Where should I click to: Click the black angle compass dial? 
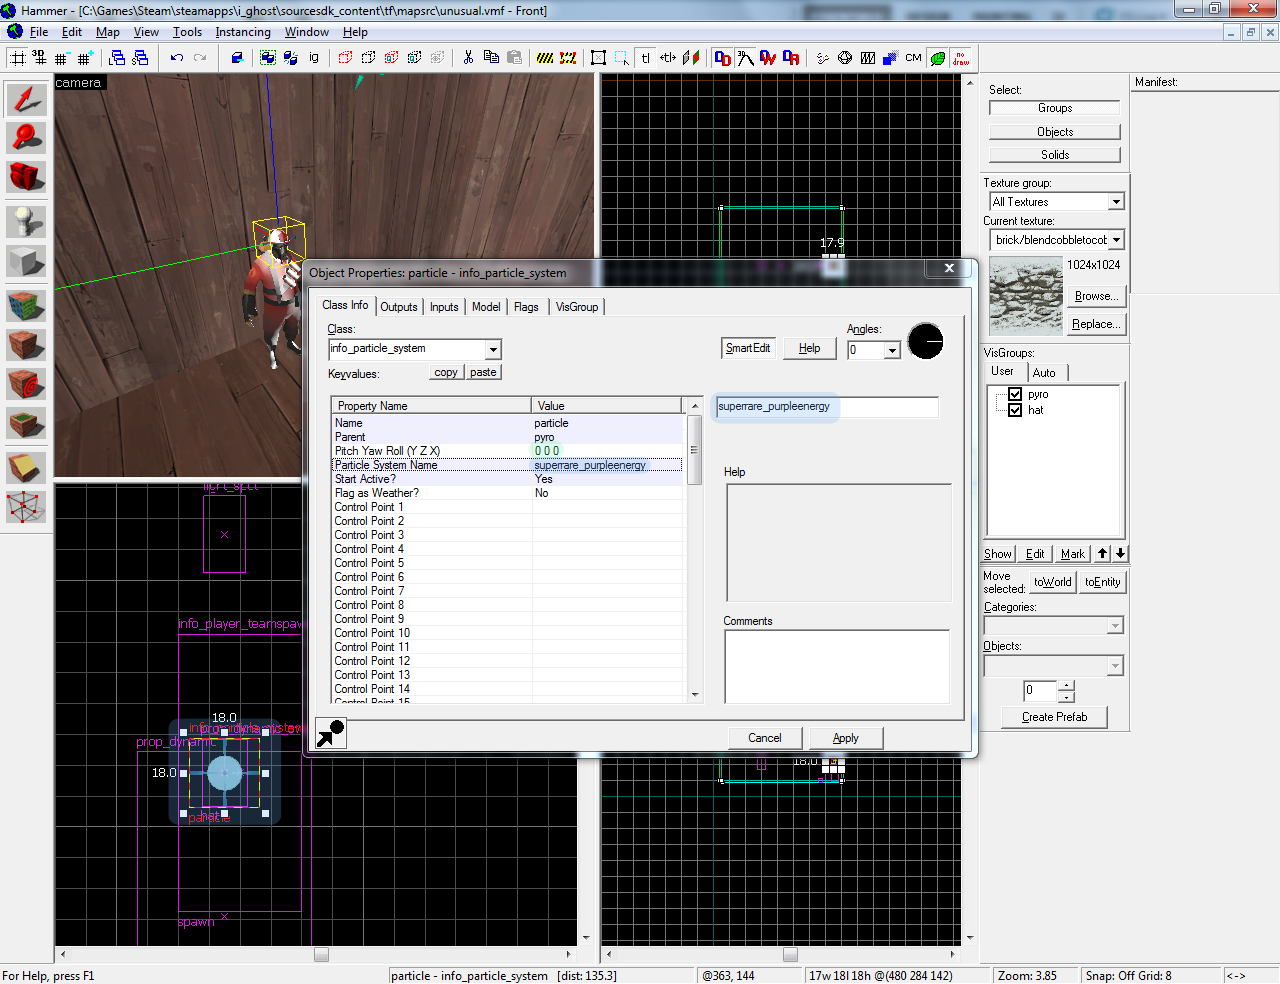925,342
